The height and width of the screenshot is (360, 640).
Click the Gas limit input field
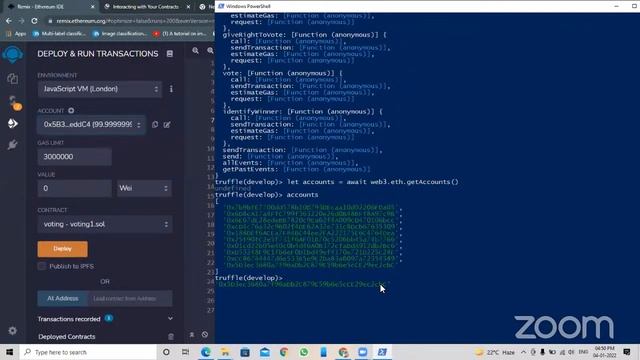pyautogui.click(x=74, y=157)
